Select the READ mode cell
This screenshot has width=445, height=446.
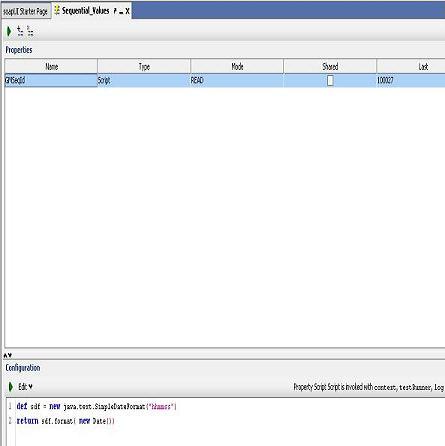(x=237, y=80)
